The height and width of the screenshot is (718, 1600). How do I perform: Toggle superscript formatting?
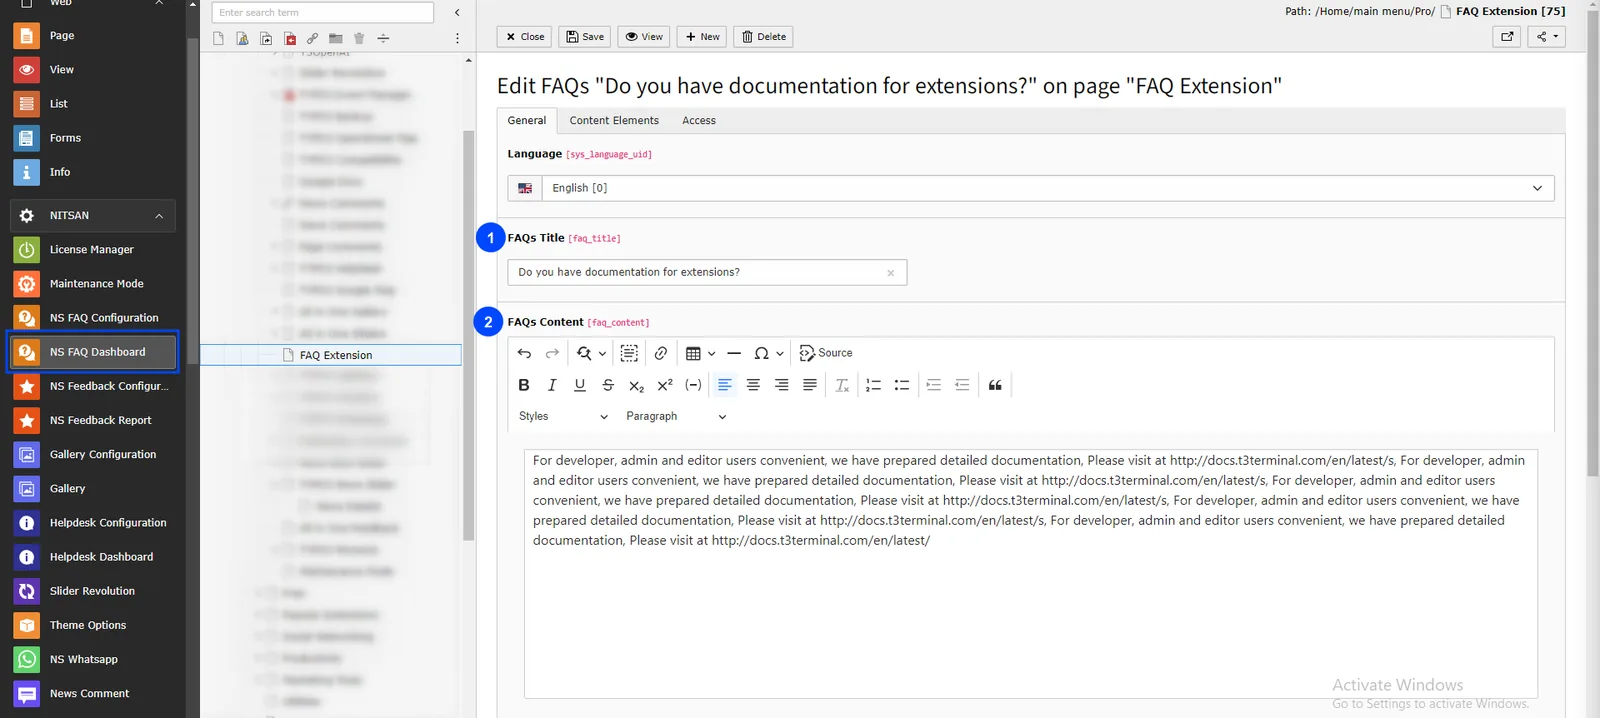[665, 385]
